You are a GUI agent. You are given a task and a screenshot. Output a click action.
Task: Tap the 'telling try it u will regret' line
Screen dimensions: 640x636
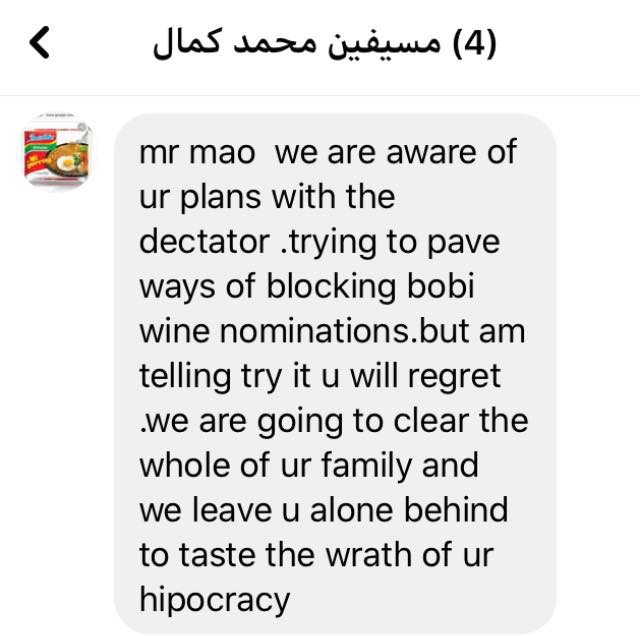tap(320, 377)
